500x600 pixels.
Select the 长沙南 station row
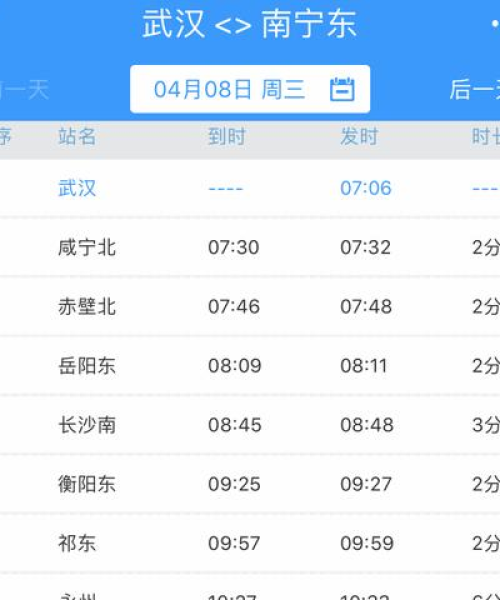coord(250,425)
